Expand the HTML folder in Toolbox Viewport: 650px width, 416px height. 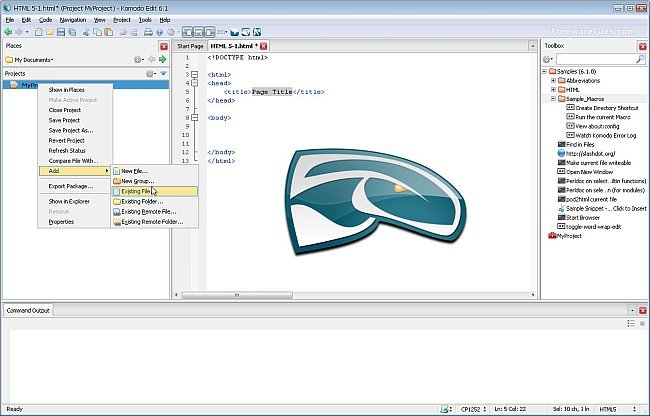[553, 89]
